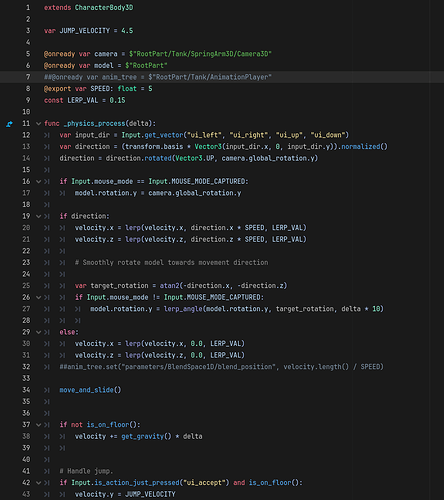The image size is (444, 500).
Task: Click the get_gravity() function call
Action: coord(146,436)
